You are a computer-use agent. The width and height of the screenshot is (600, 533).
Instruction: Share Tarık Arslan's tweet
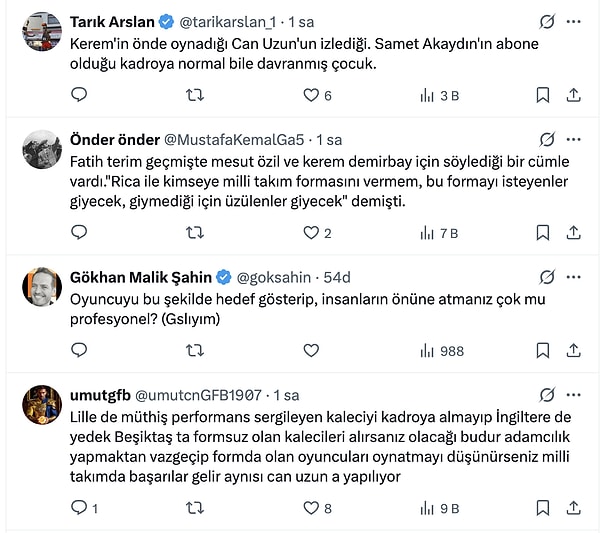(574, 95)
